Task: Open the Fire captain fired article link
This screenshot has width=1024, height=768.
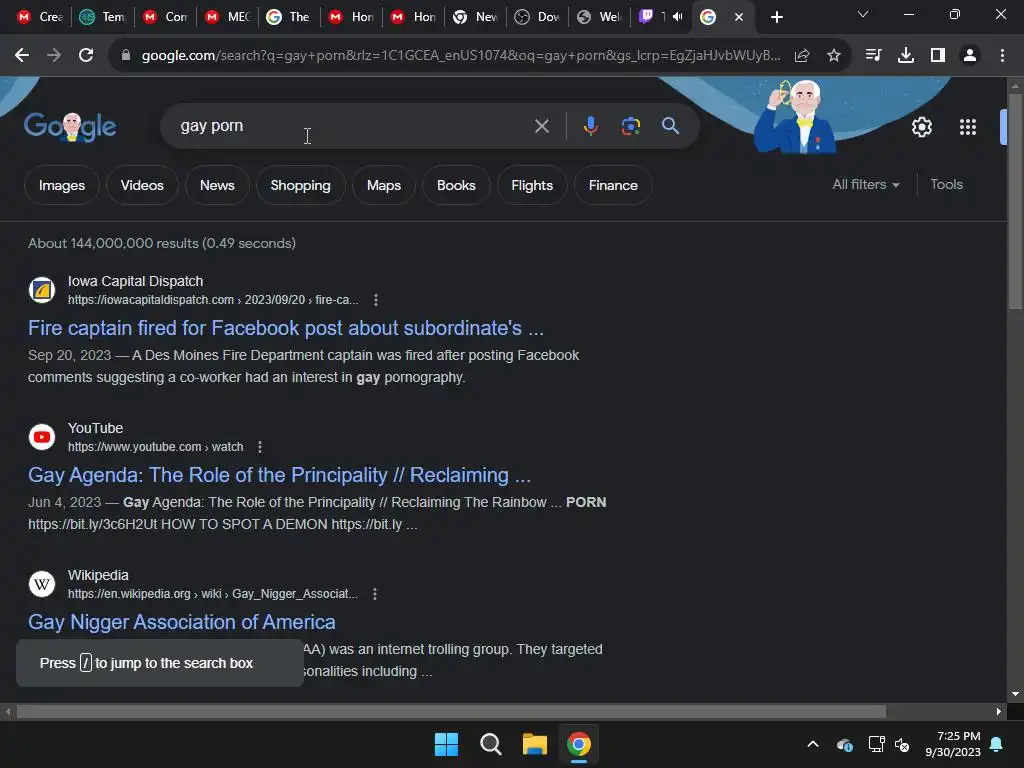Action: point(285,328)
